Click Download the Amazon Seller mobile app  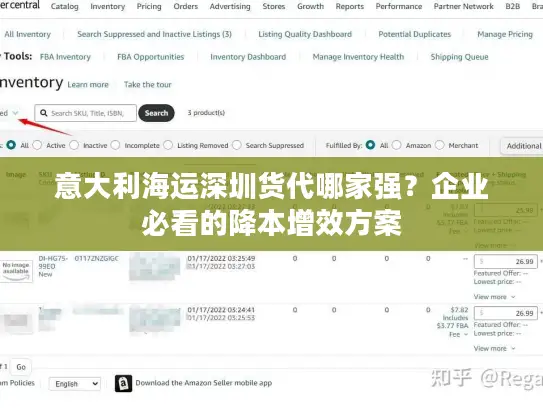[204, 383]
